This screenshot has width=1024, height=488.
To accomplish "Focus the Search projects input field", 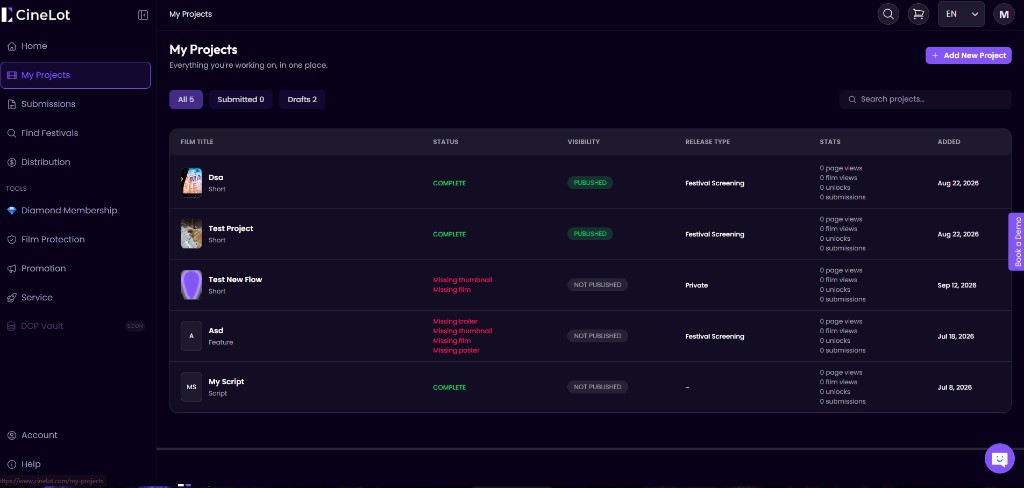I will (x=925, y=99).
